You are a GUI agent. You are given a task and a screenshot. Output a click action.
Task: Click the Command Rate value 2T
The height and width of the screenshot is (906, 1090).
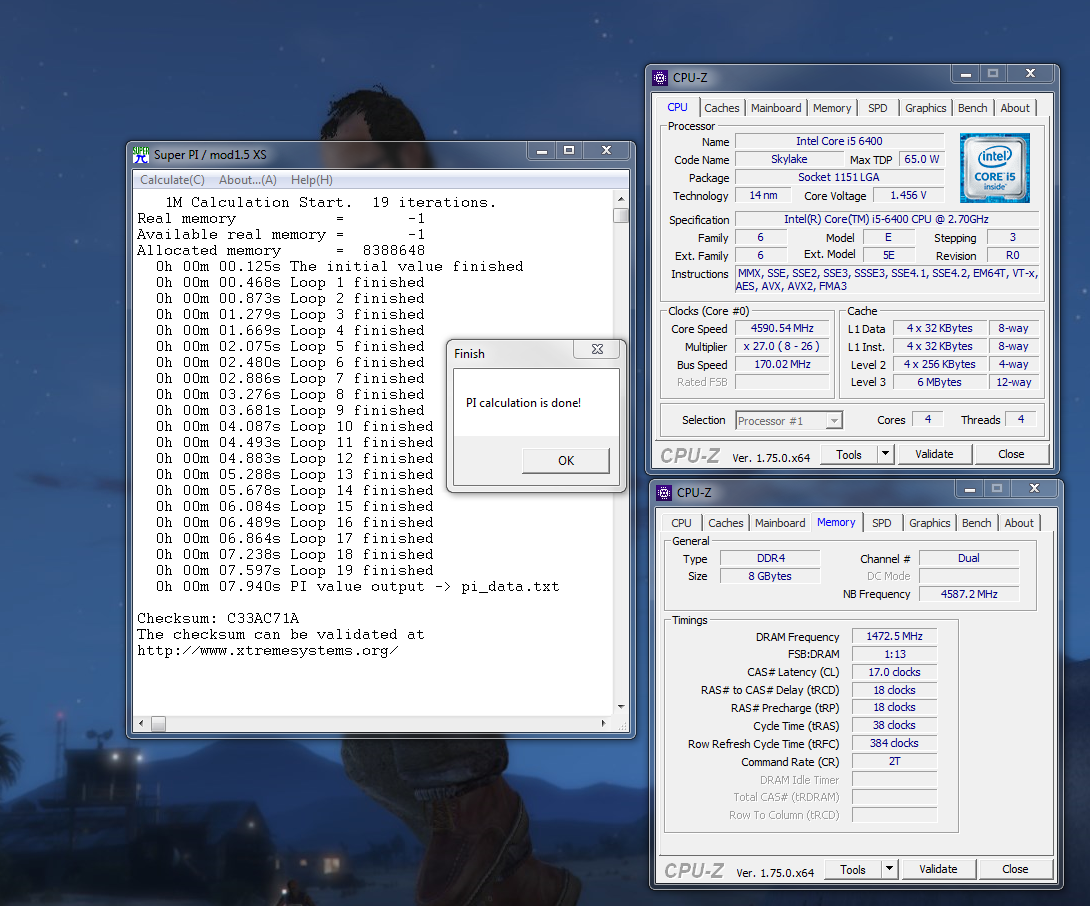[x=894, y=761]
